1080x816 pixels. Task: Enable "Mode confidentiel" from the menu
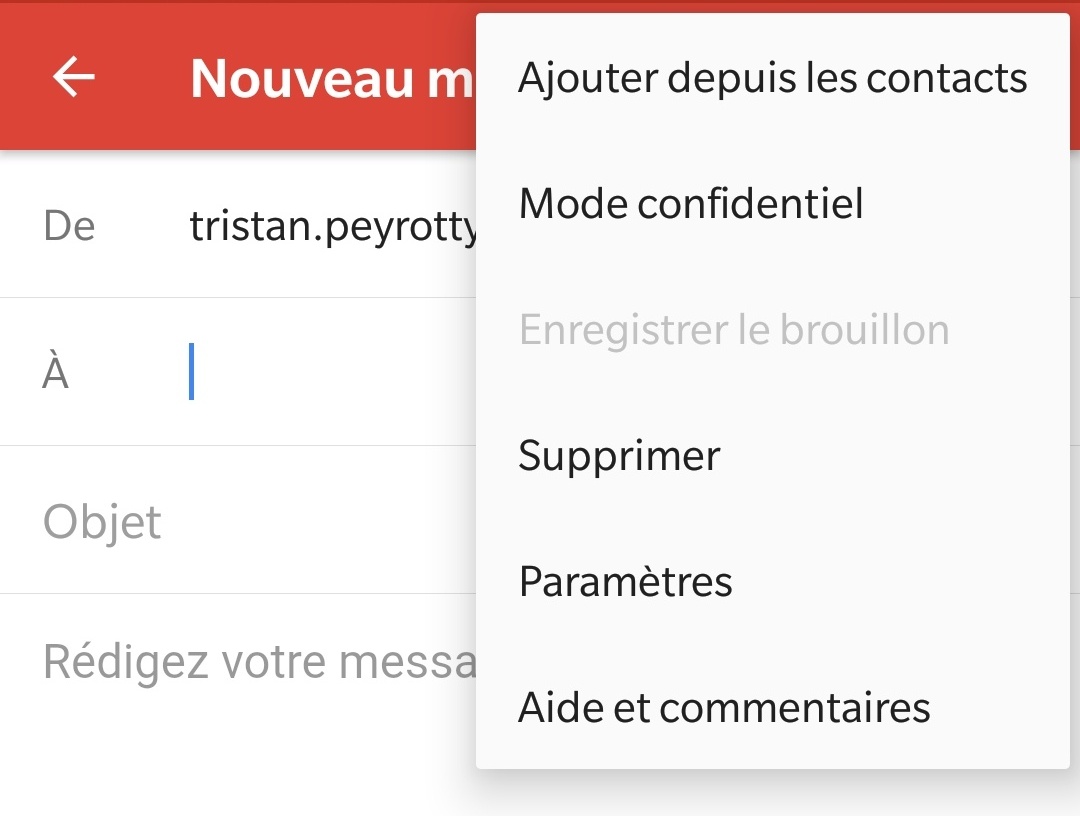tap(691, 204)
